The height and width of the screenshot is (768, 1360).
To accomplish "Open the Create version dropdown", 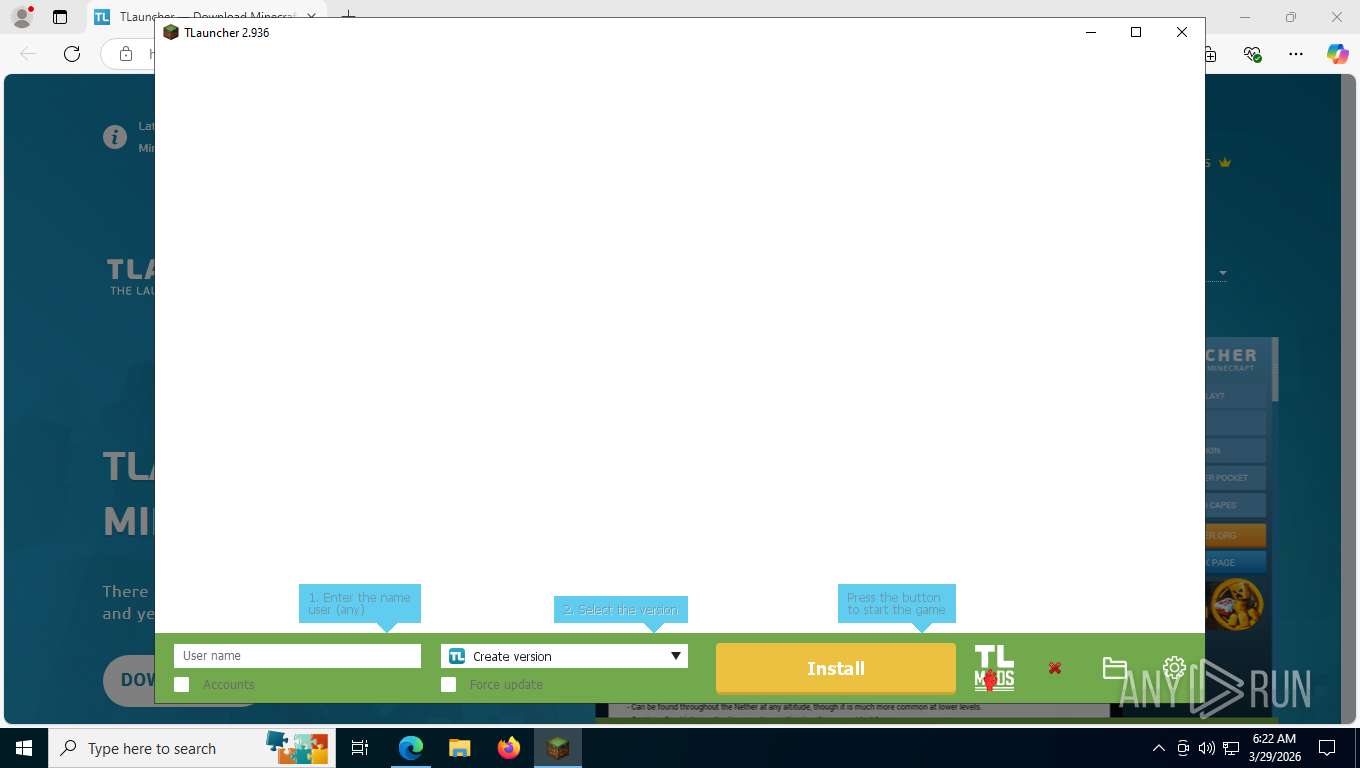I will pos(564,656).
